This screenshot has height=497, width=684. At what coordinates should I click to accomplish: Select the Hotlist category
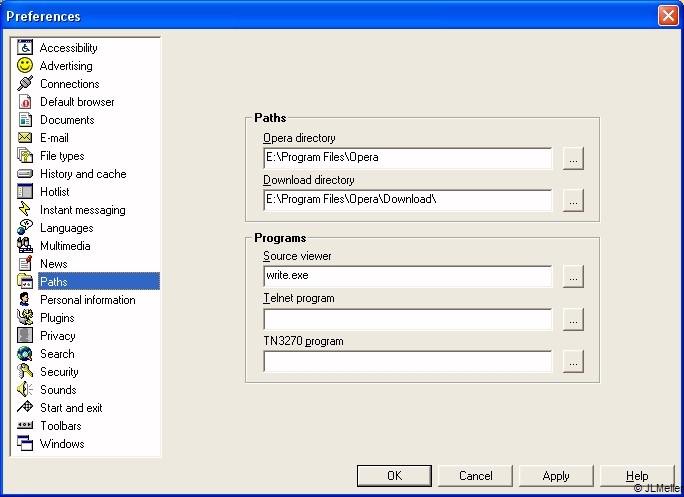click(x=55, y=192)
